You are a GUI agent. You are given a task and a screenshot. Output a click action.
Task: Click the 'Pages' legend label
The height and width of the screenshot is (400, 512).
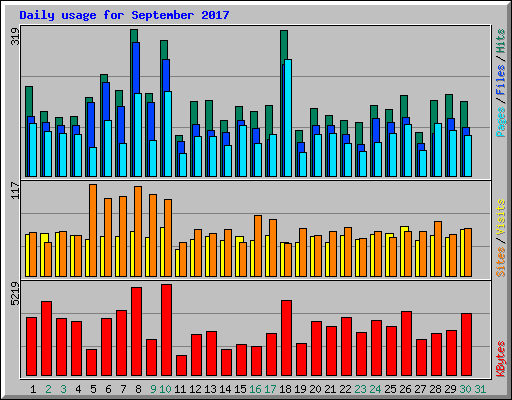click(501, 122)
